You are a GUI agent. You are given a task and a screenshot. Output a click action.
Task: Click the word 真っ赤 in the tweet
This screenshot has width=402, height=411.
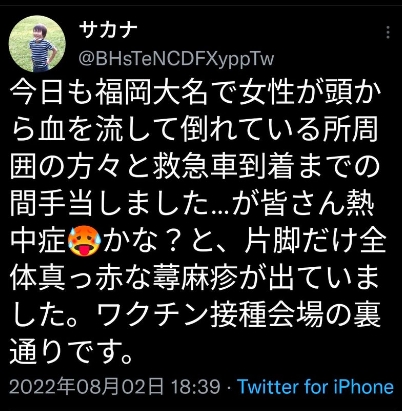tap(80, 278)
